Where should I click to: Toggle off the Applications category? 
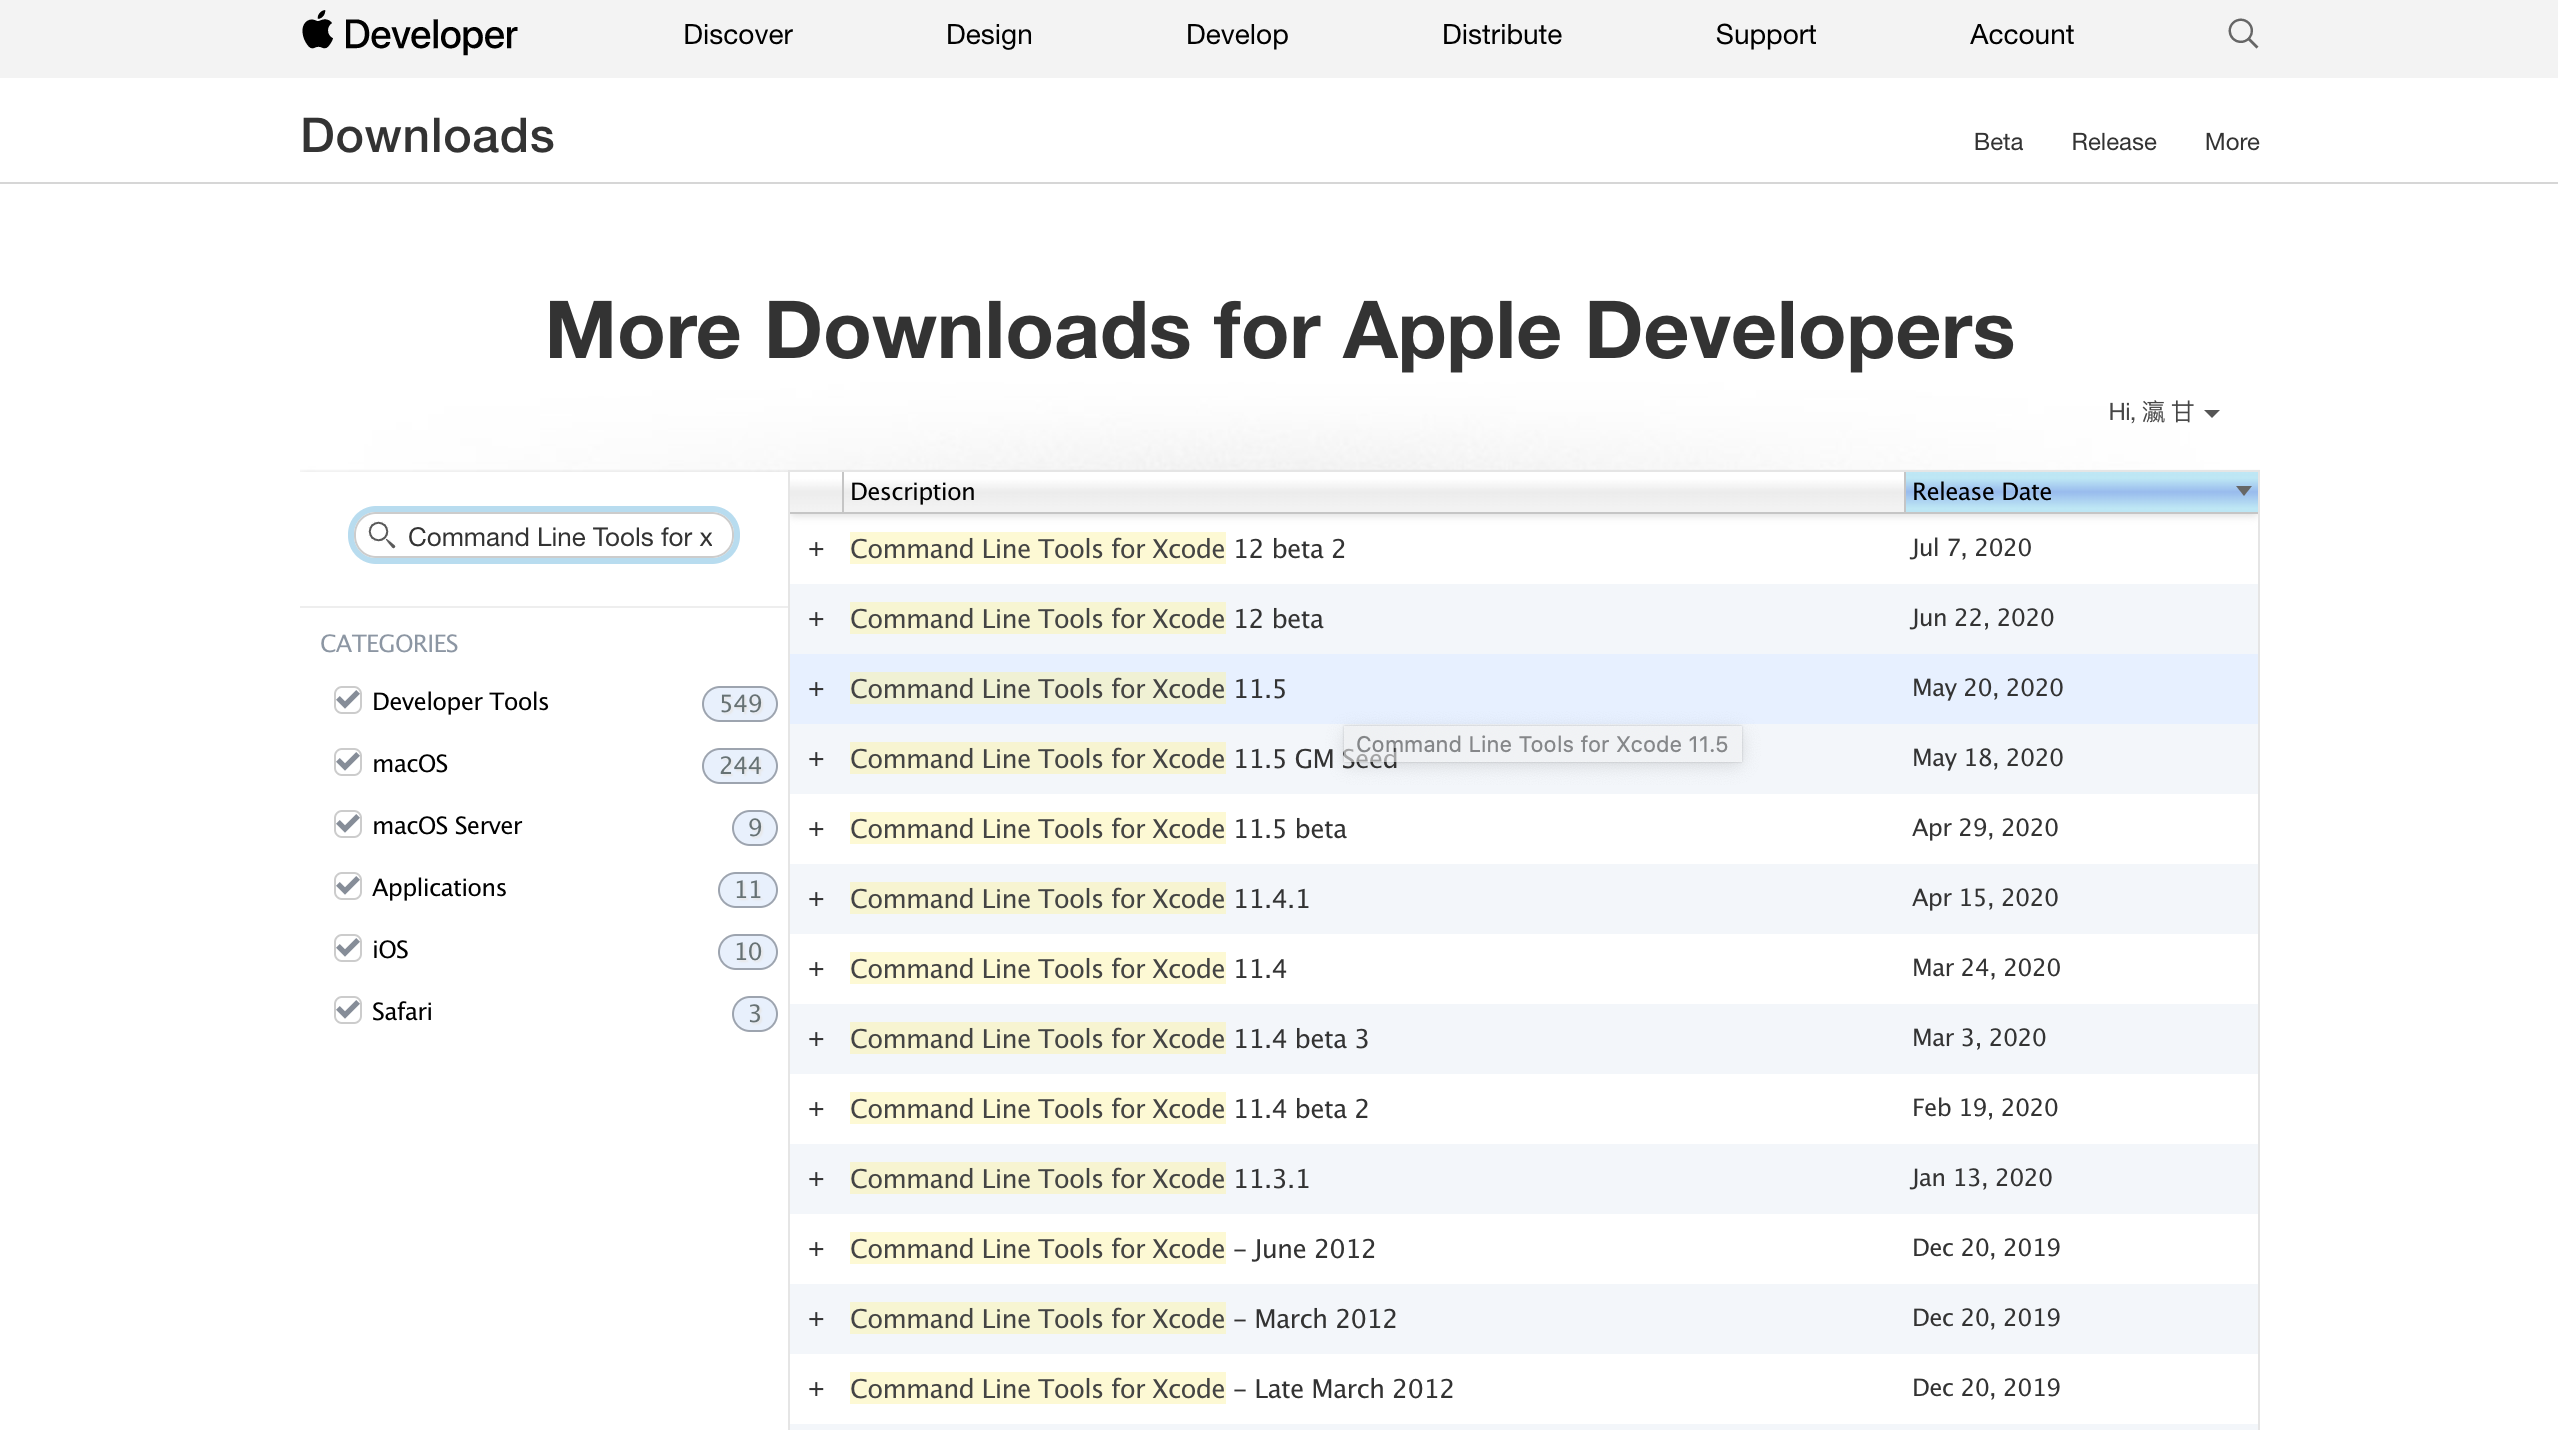(347, 886)
